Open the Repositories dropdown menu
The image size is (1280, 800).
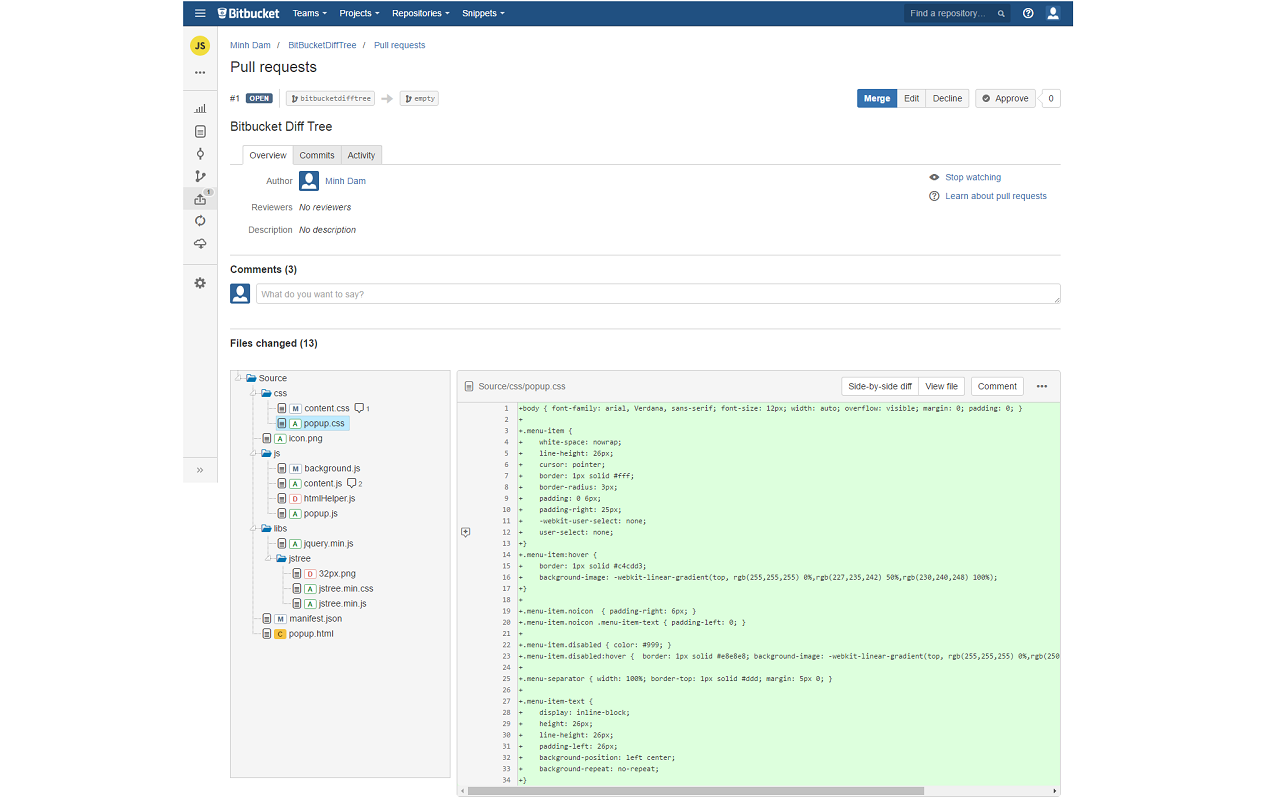tap(420, 13)
